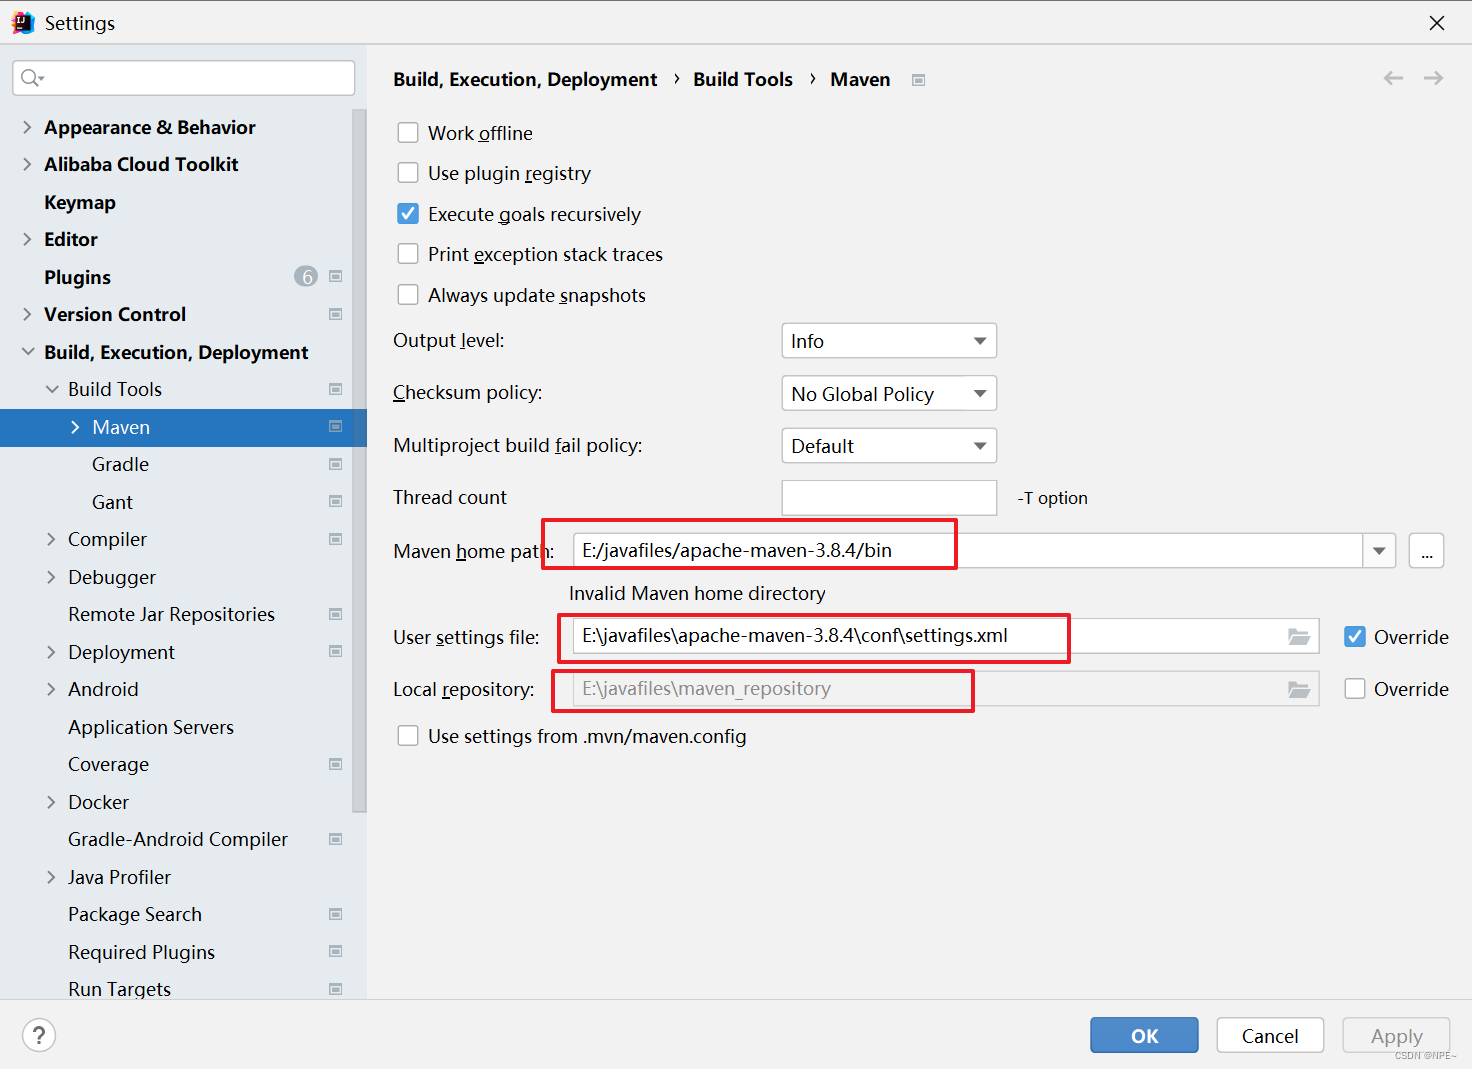Screen dimensions: 1472x1069
Task: Click the Apply button
Action: (1396, 1035)
